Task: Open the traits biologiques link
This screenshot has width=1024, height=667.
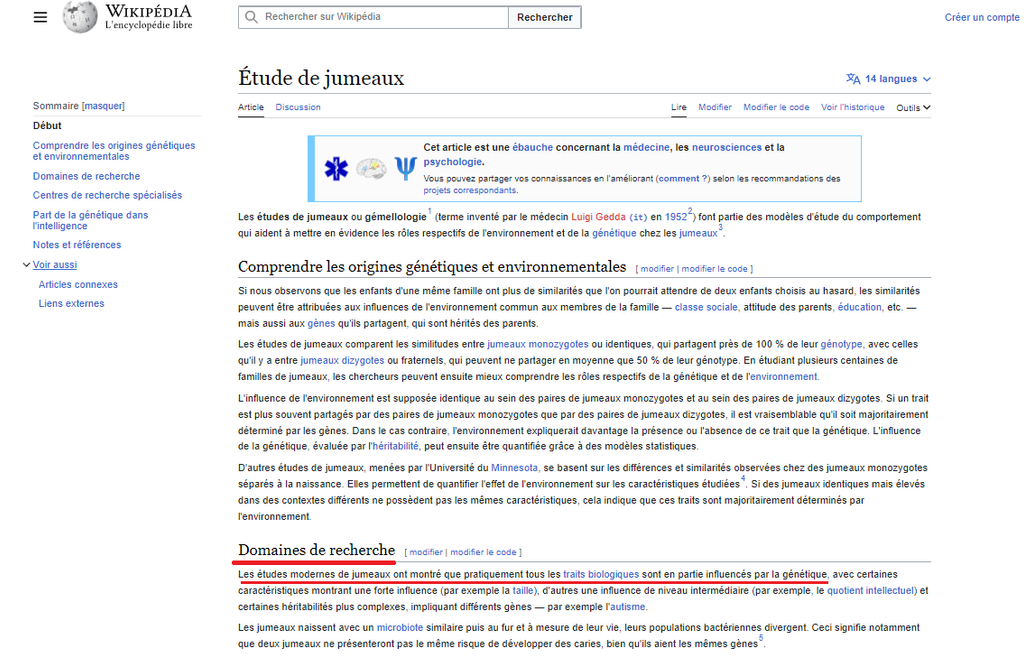Action: [x=601, y=574]
